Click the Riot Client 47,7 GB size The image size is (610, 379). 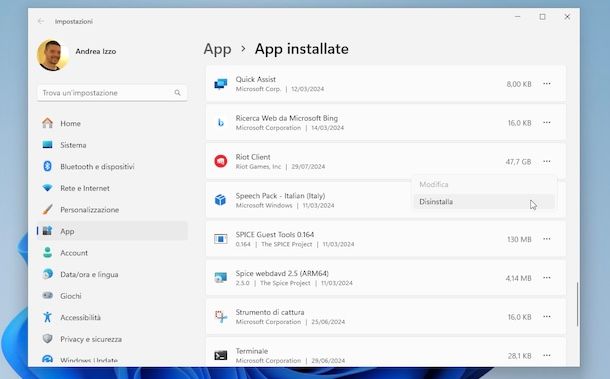[x=518, y=161]
